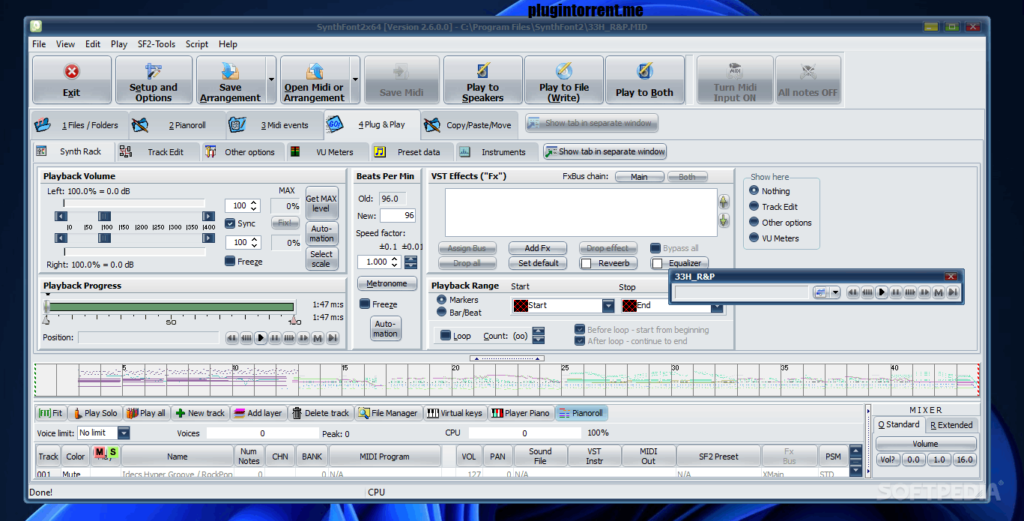This screenshot has width=1024, height=521.
Task: Click FxBus chain Main button
Action: coord(639,177)
